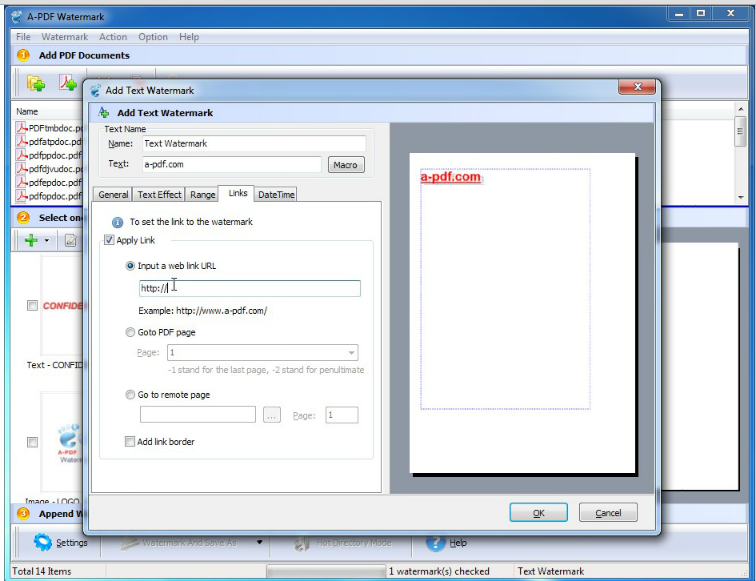
Task: Select Input a web link URL
Action: pyautogui.click(x=130, y=266)
